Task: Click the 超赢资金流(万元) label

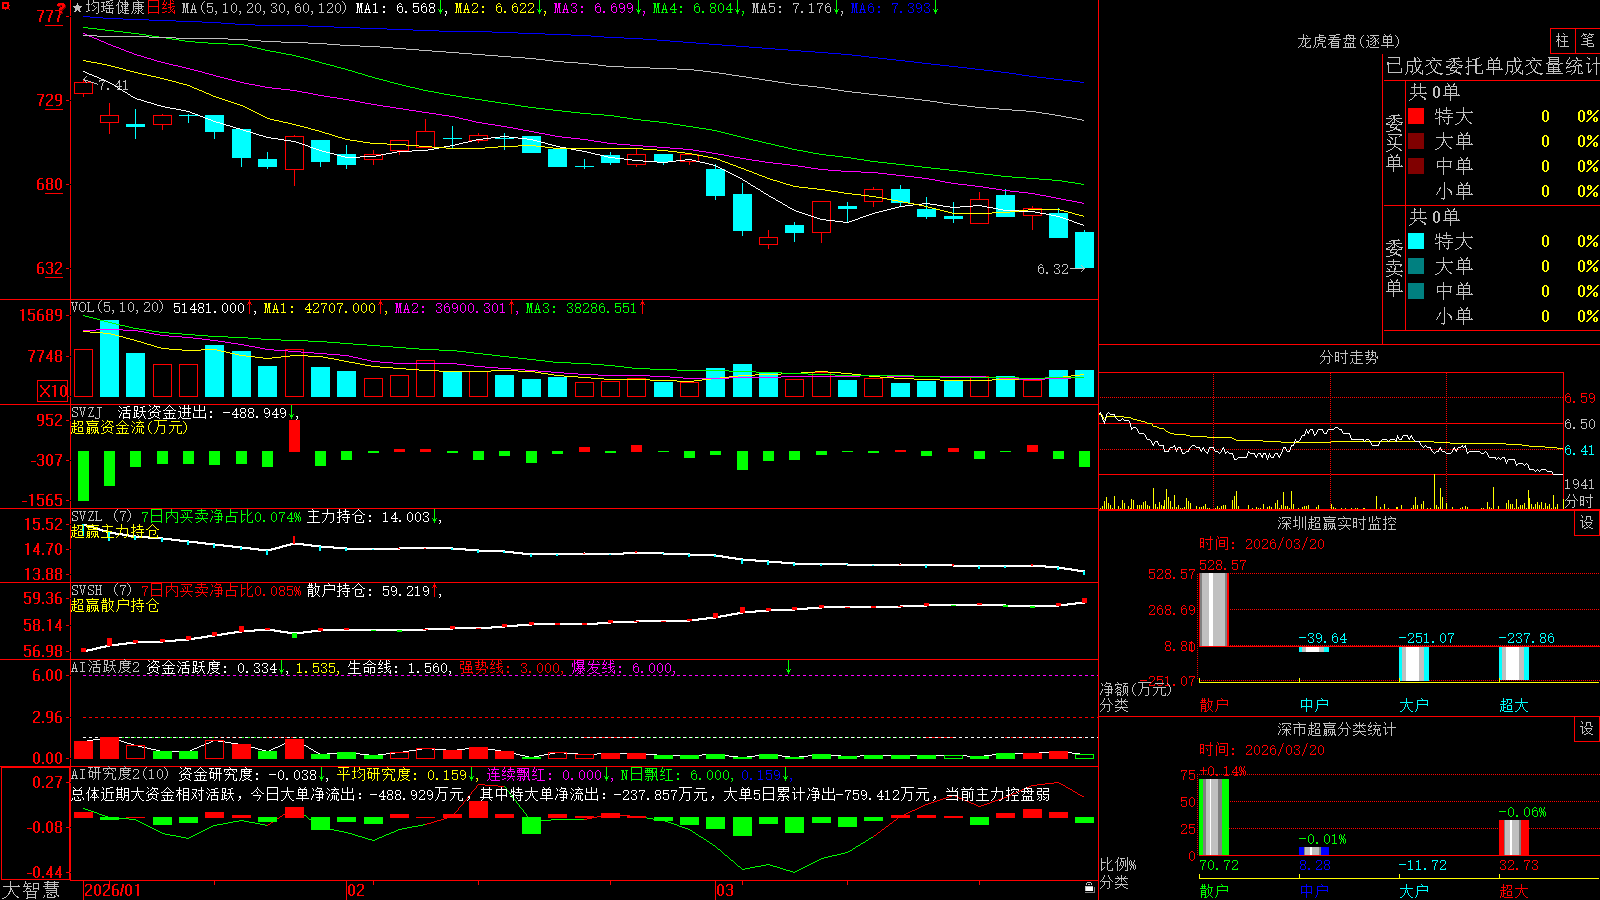Action: [x=129, y=427]
